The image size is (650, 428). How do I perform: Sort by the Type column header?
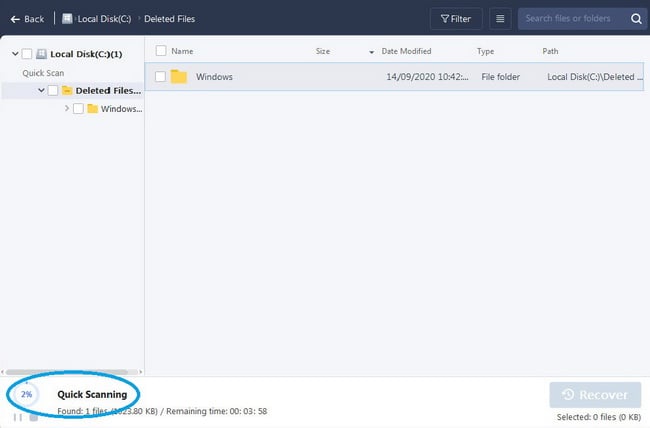pyautogui.click(x=485, y=51)
